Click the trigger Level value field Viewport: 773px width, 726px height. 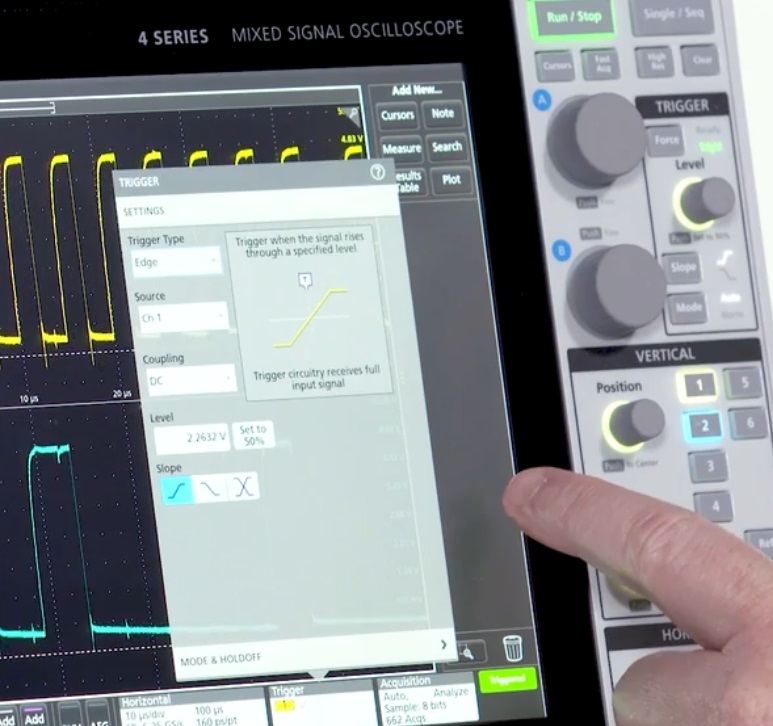[191, 437]
